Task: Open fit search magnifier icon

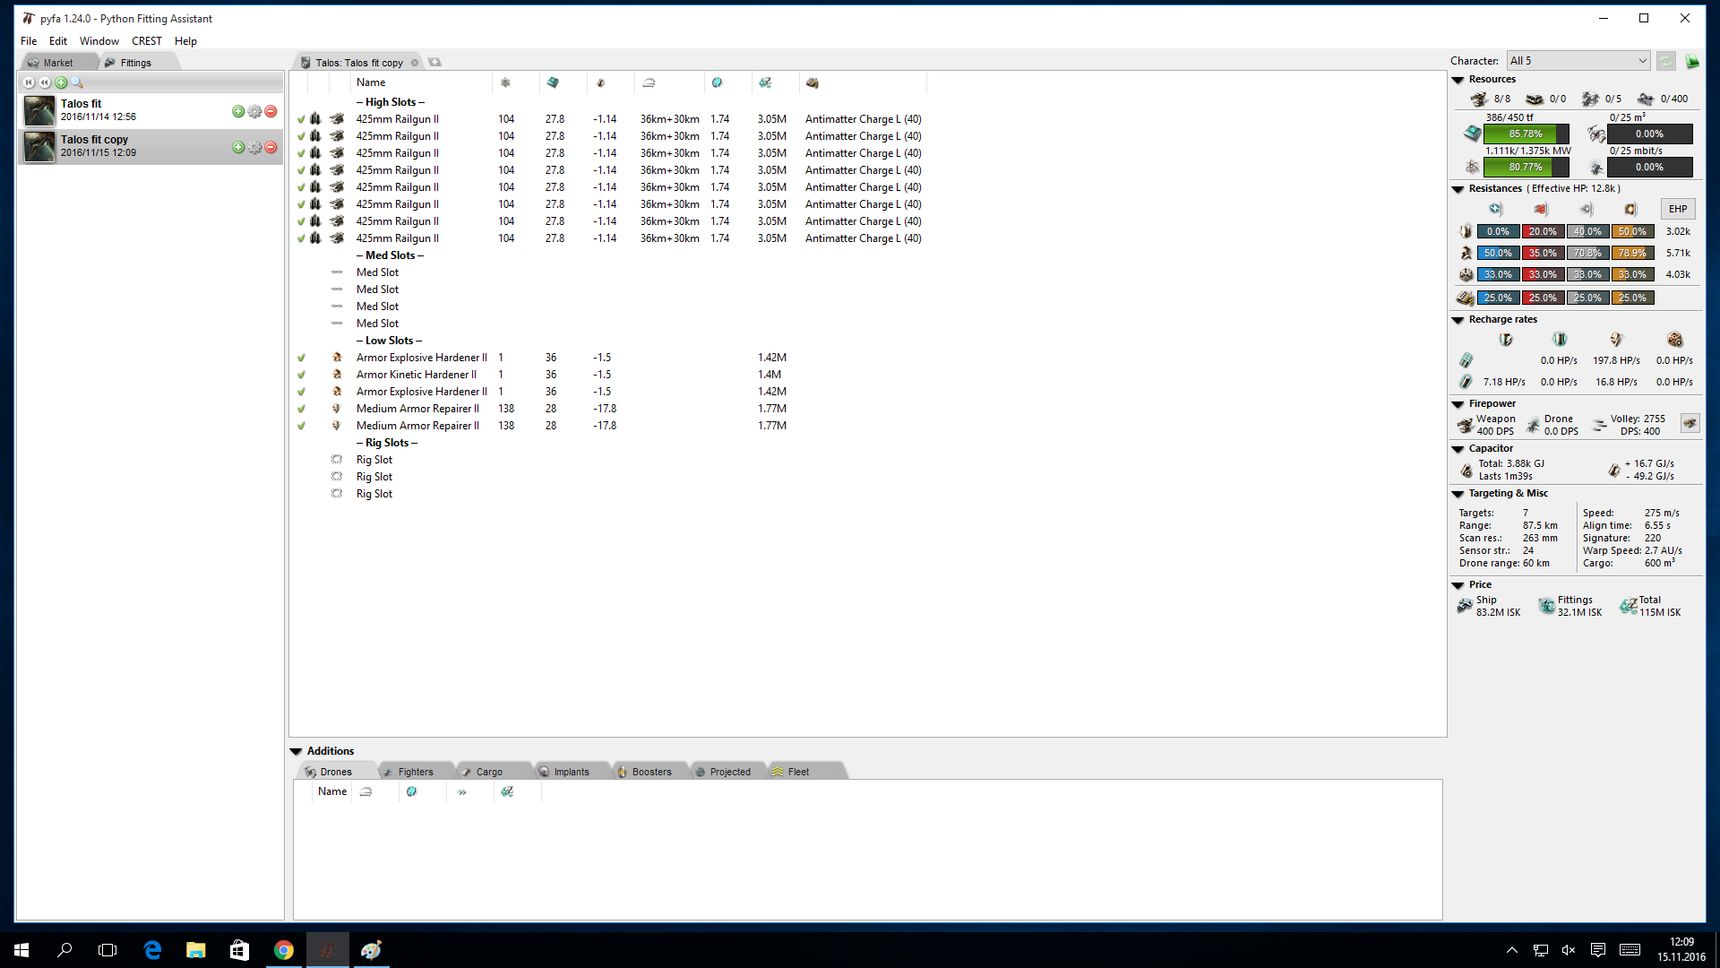Action: tap(77, 83)
